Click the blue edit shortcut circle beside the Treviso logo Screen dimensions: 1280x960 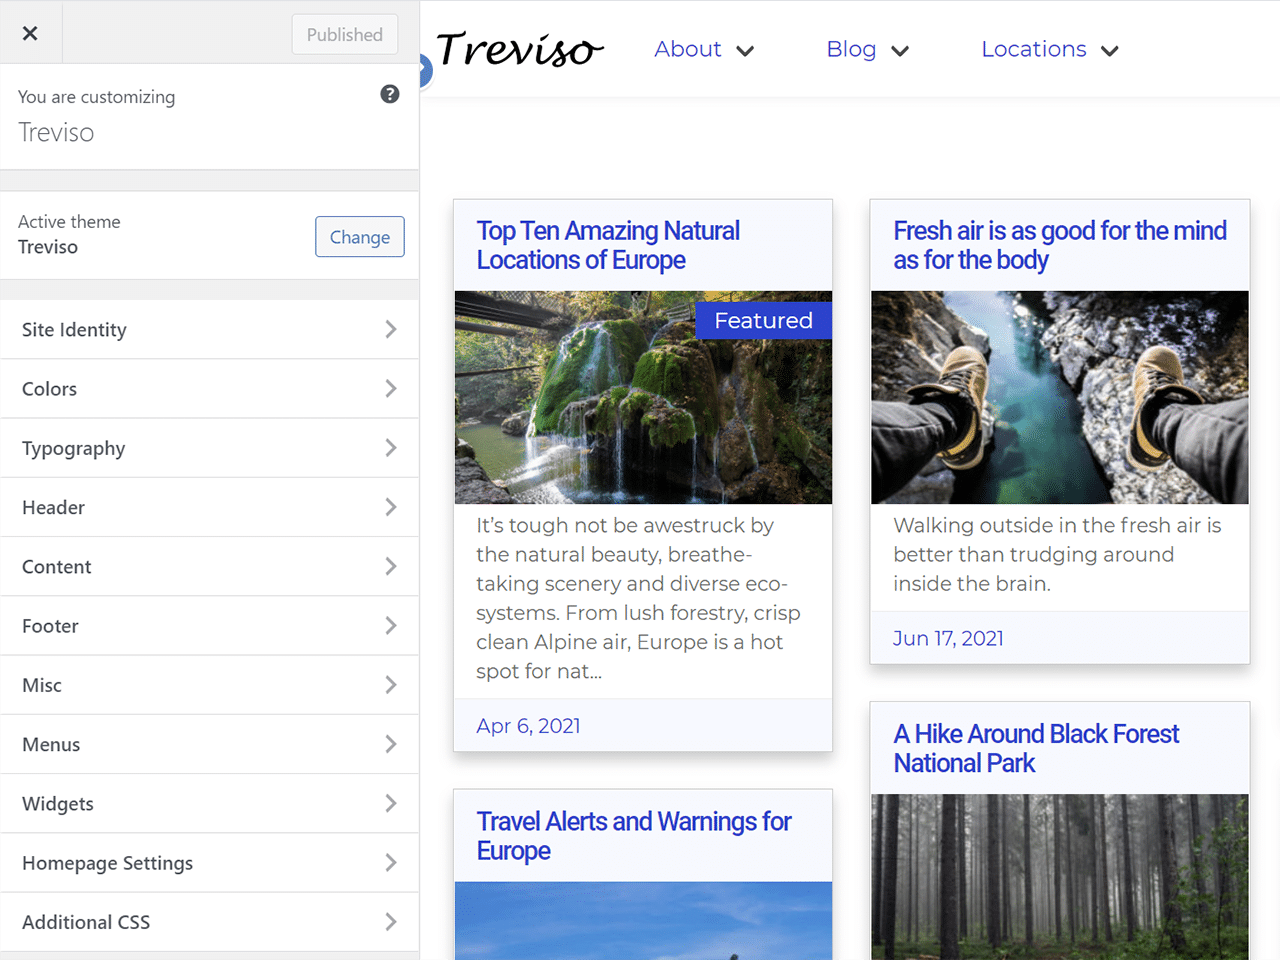425,70
